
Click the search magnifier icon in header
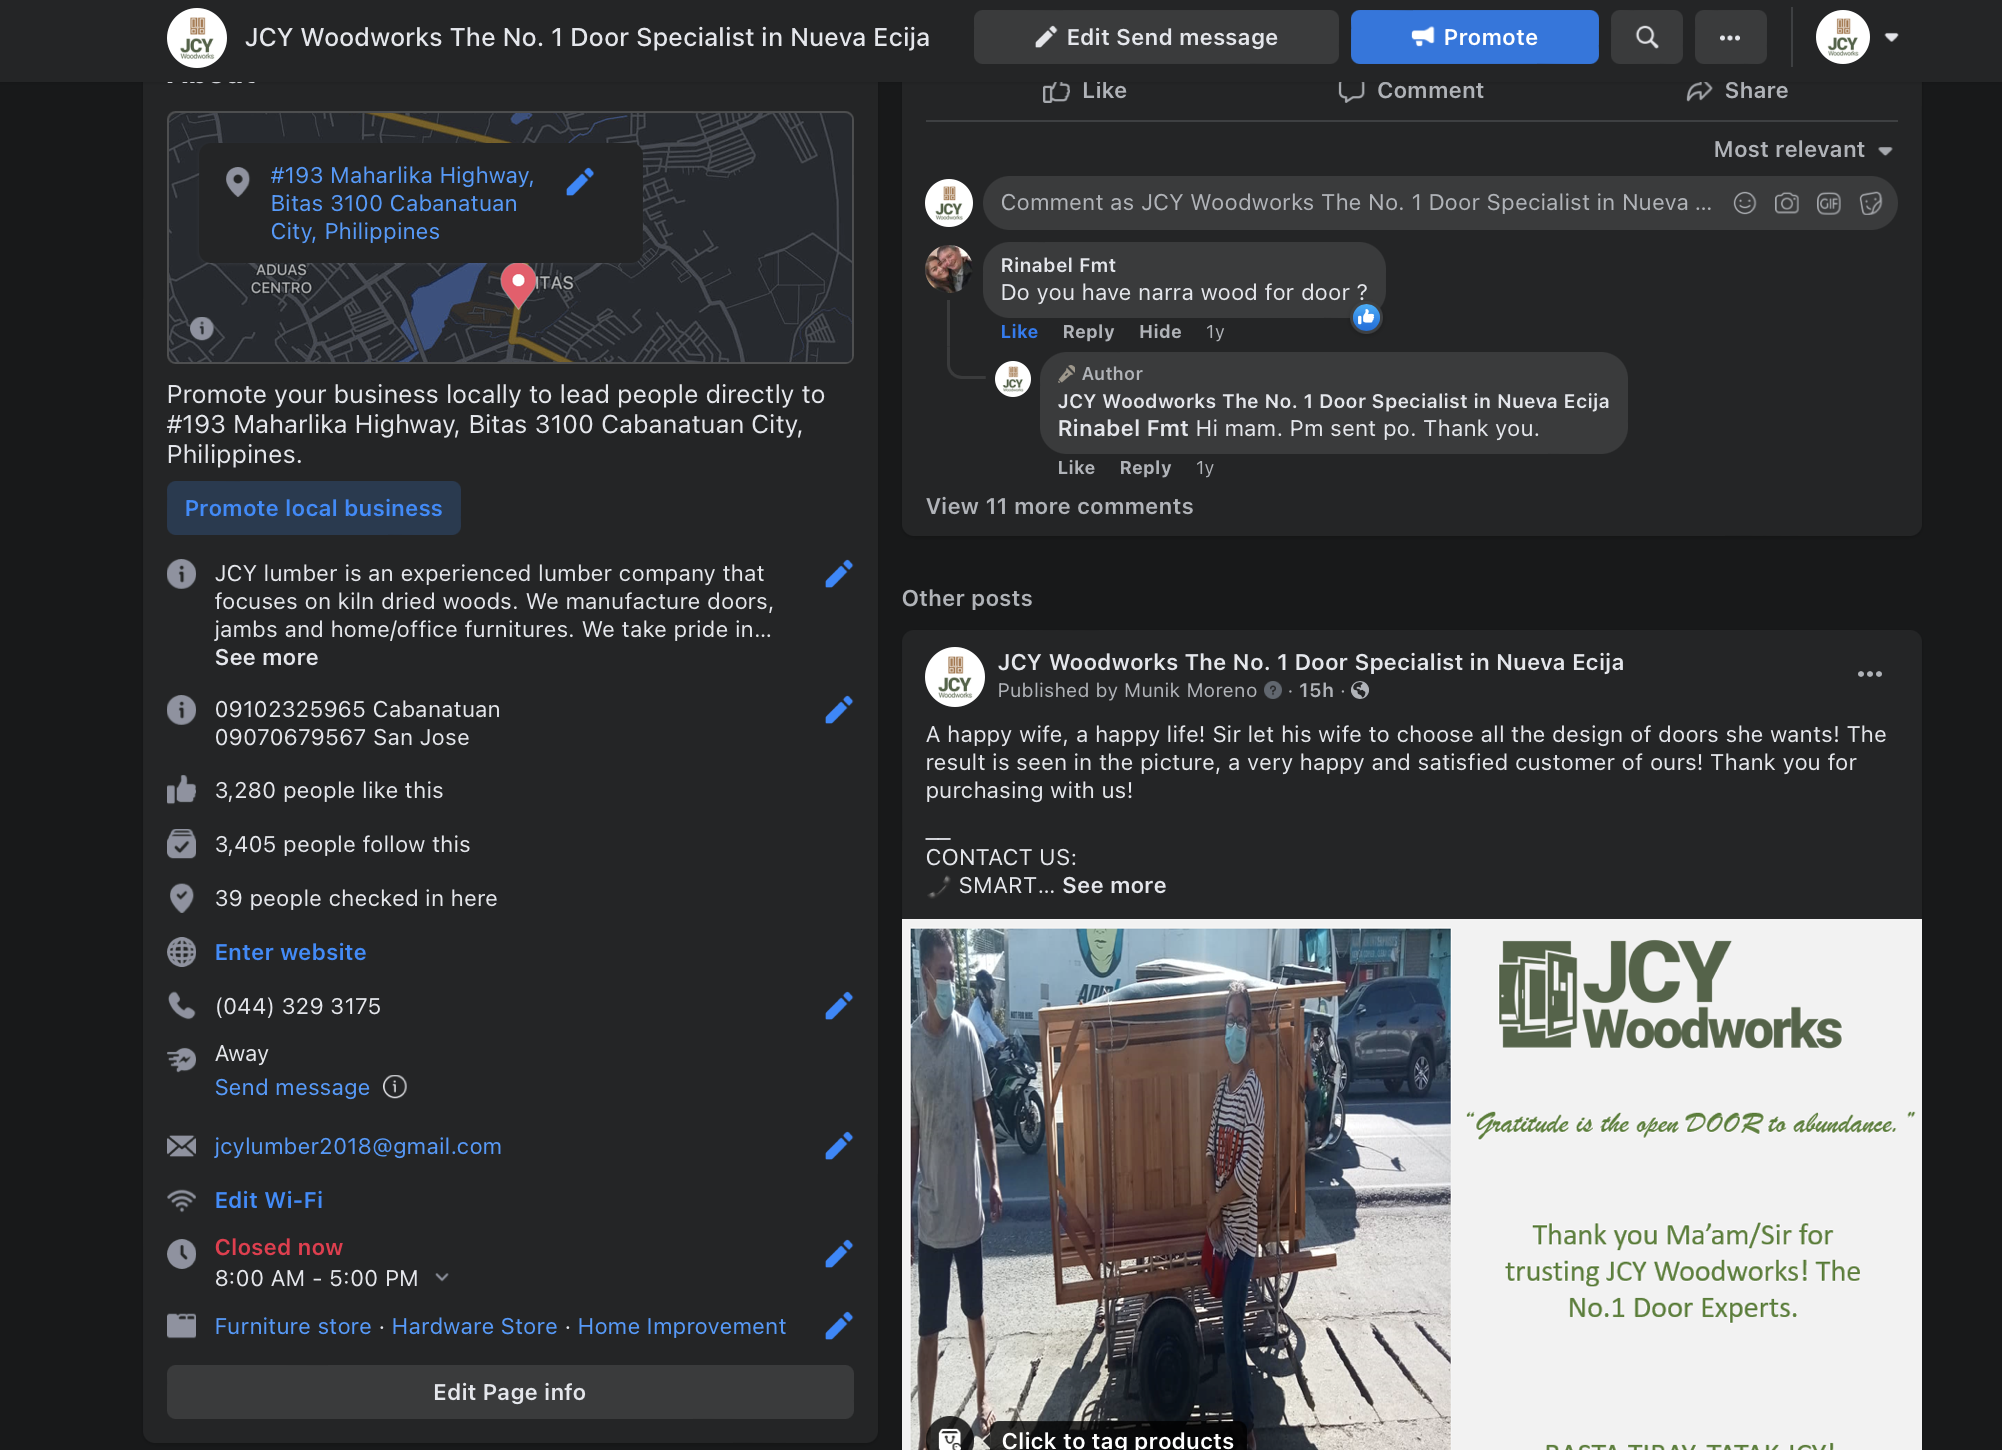pos(1646,37)
